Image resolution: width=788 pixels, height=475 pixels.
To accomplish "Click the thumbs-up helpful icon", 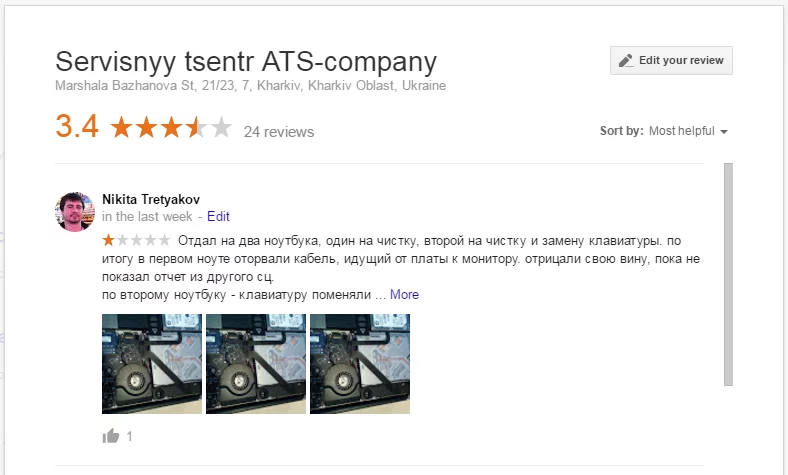I will [111, 436].
